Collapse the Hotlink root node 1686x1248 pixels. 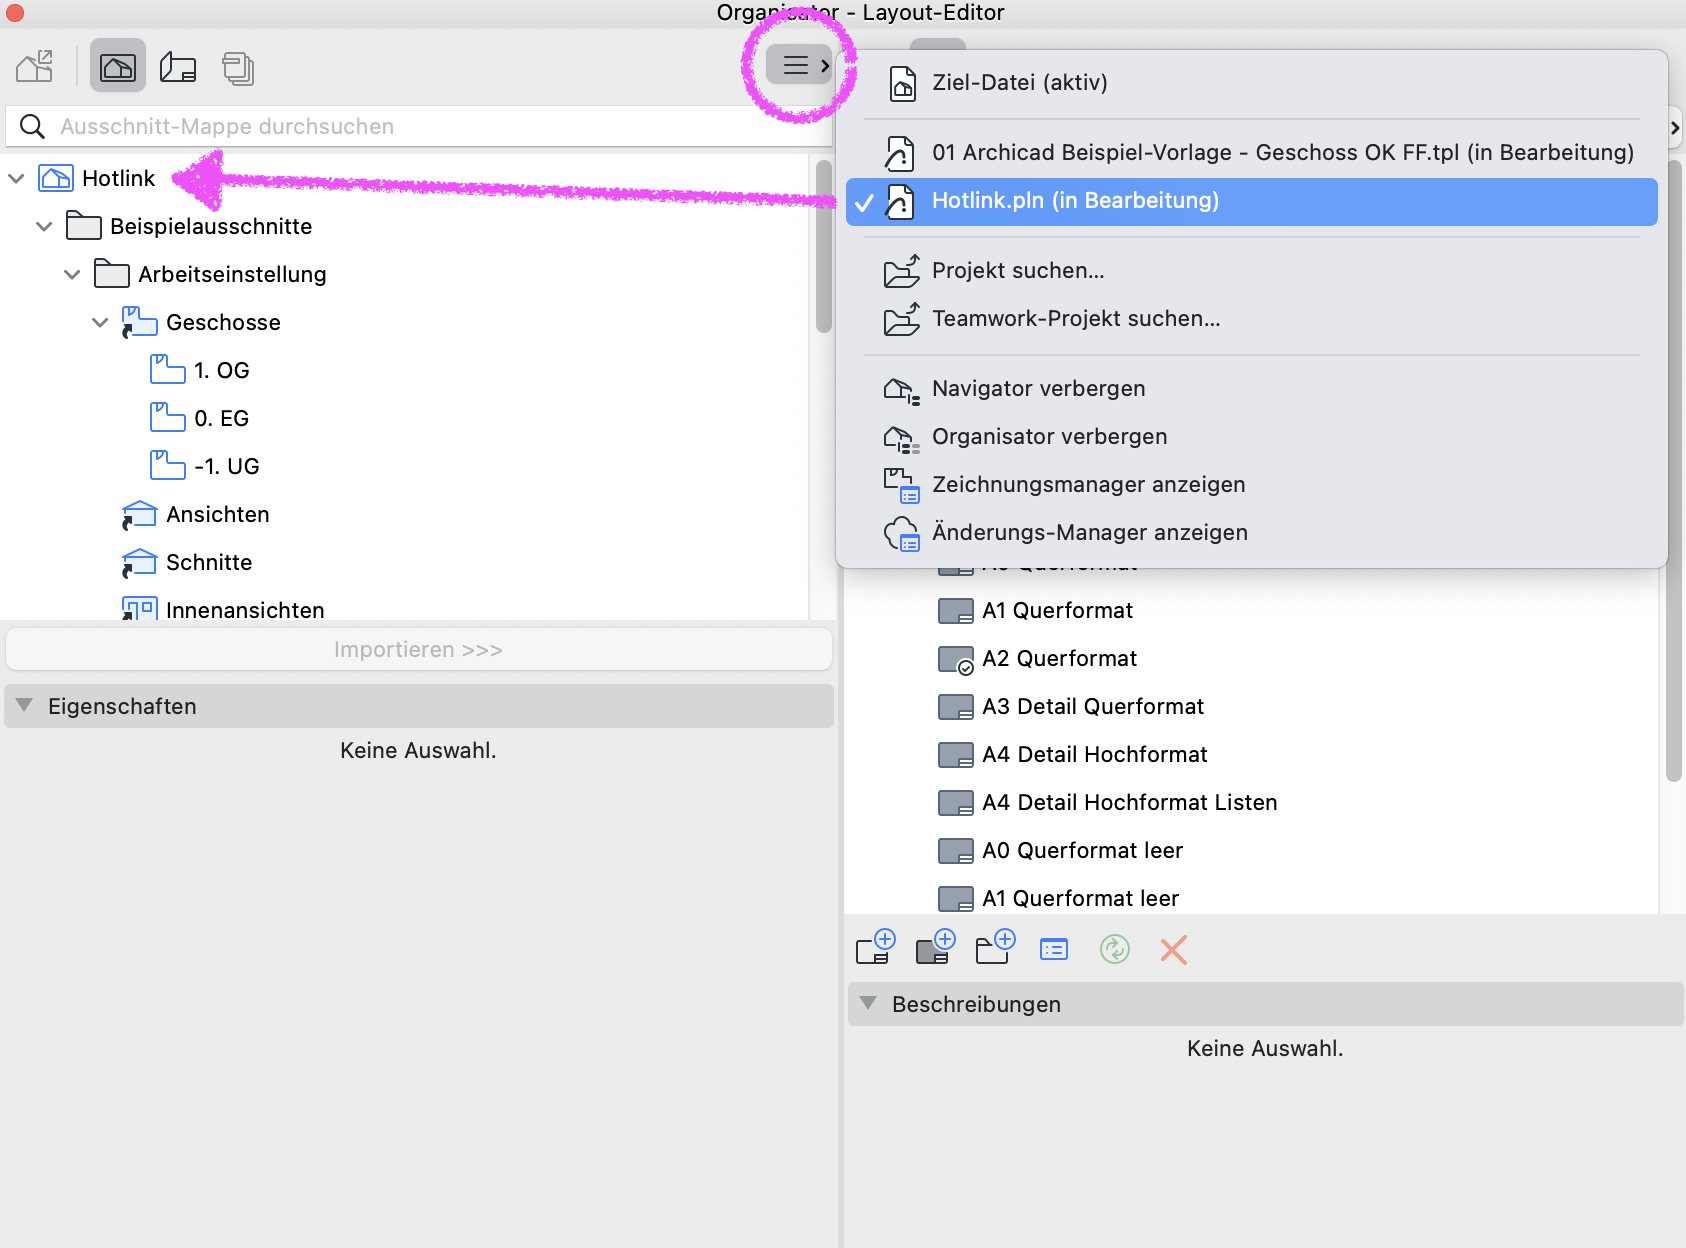[17, 178]
